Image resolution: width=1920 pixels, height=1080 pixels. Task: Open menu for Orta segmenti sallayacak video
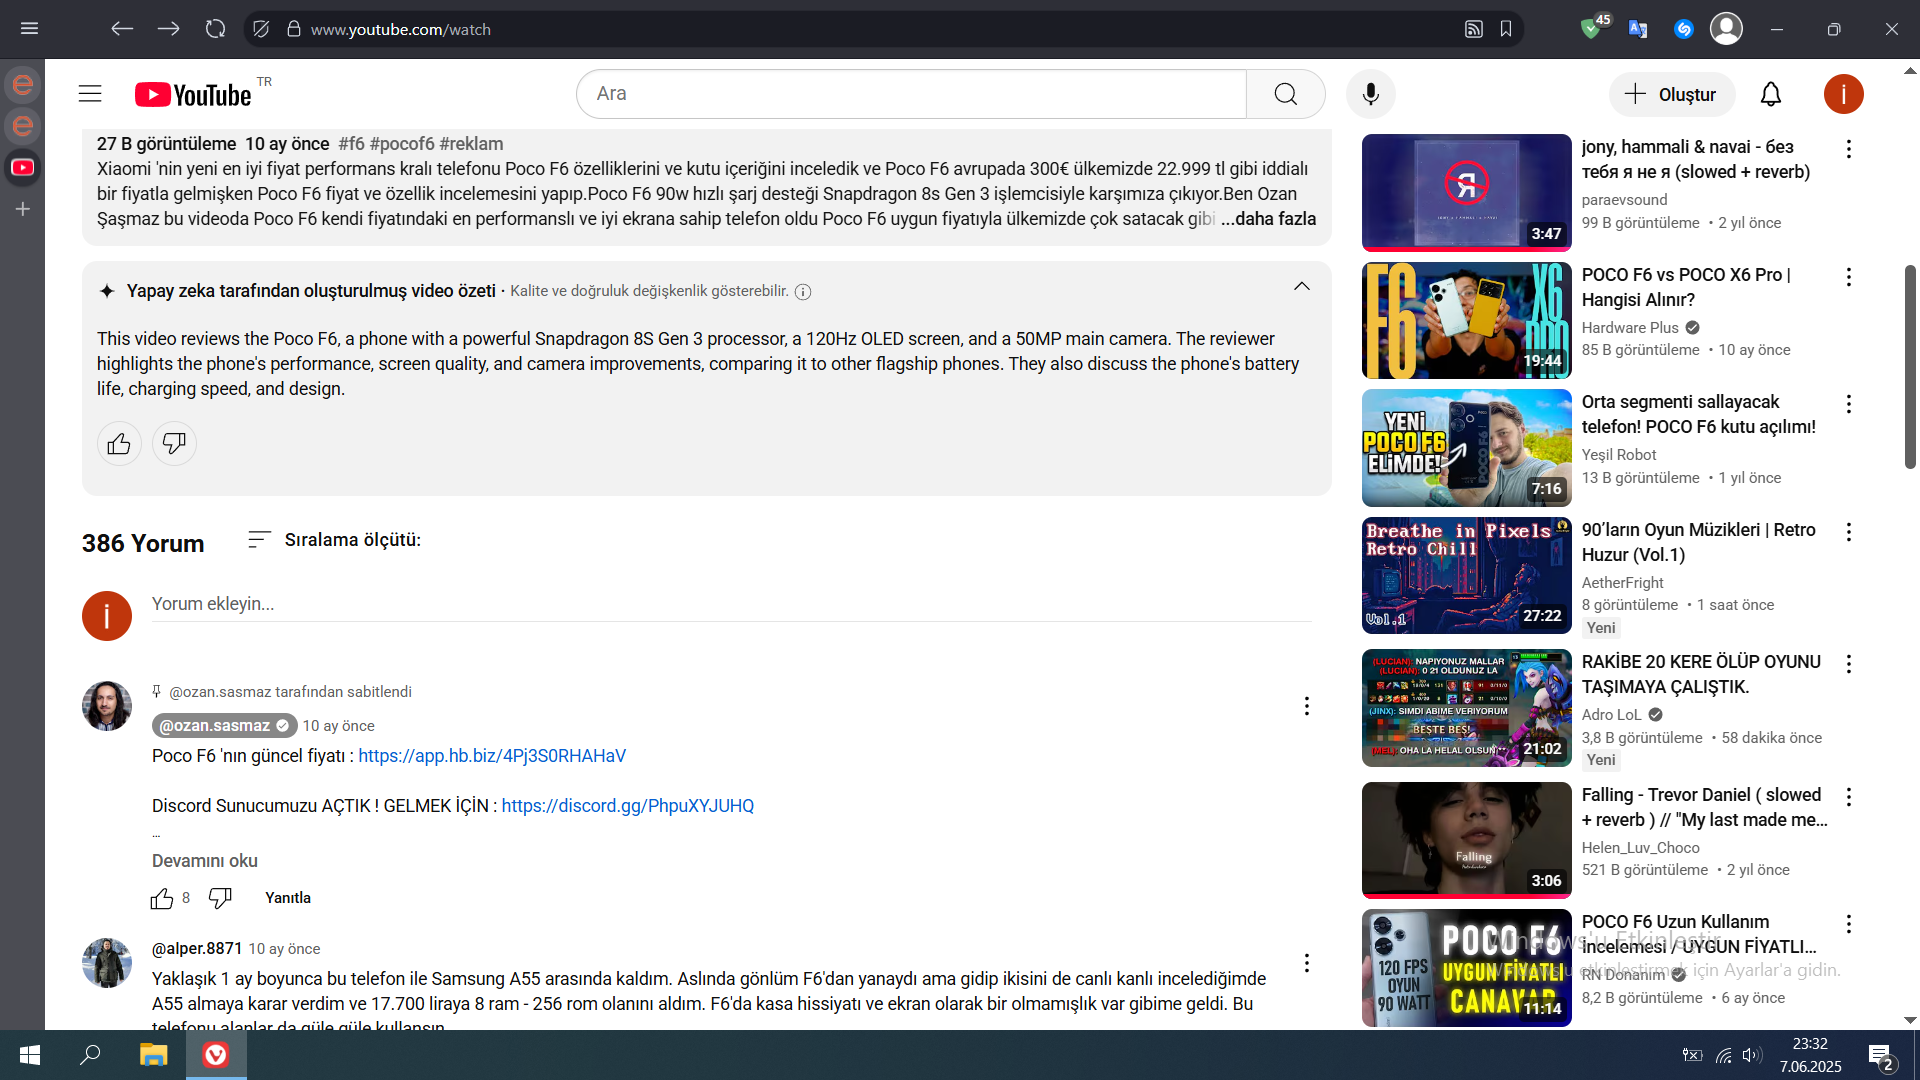tap(1848, 404)
